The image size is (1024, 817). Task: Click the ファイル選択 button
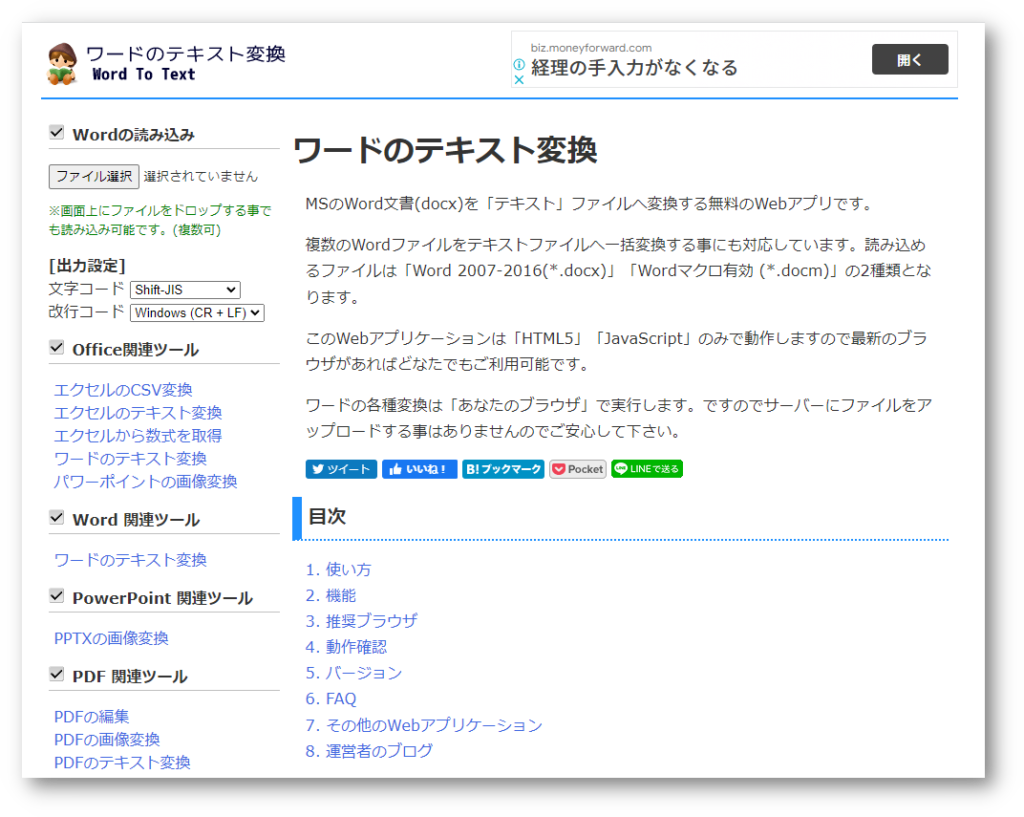pos(94,176)
